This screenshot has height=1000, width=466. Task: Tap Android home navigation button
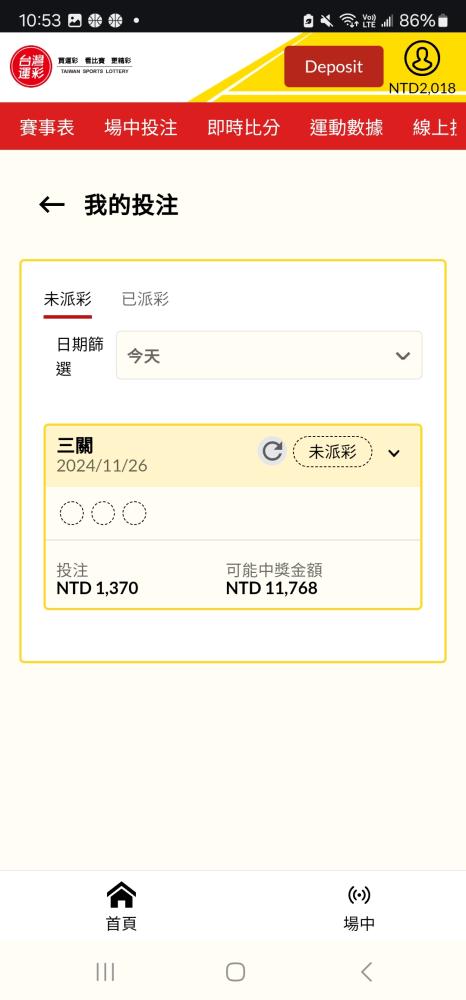point(235,971)
